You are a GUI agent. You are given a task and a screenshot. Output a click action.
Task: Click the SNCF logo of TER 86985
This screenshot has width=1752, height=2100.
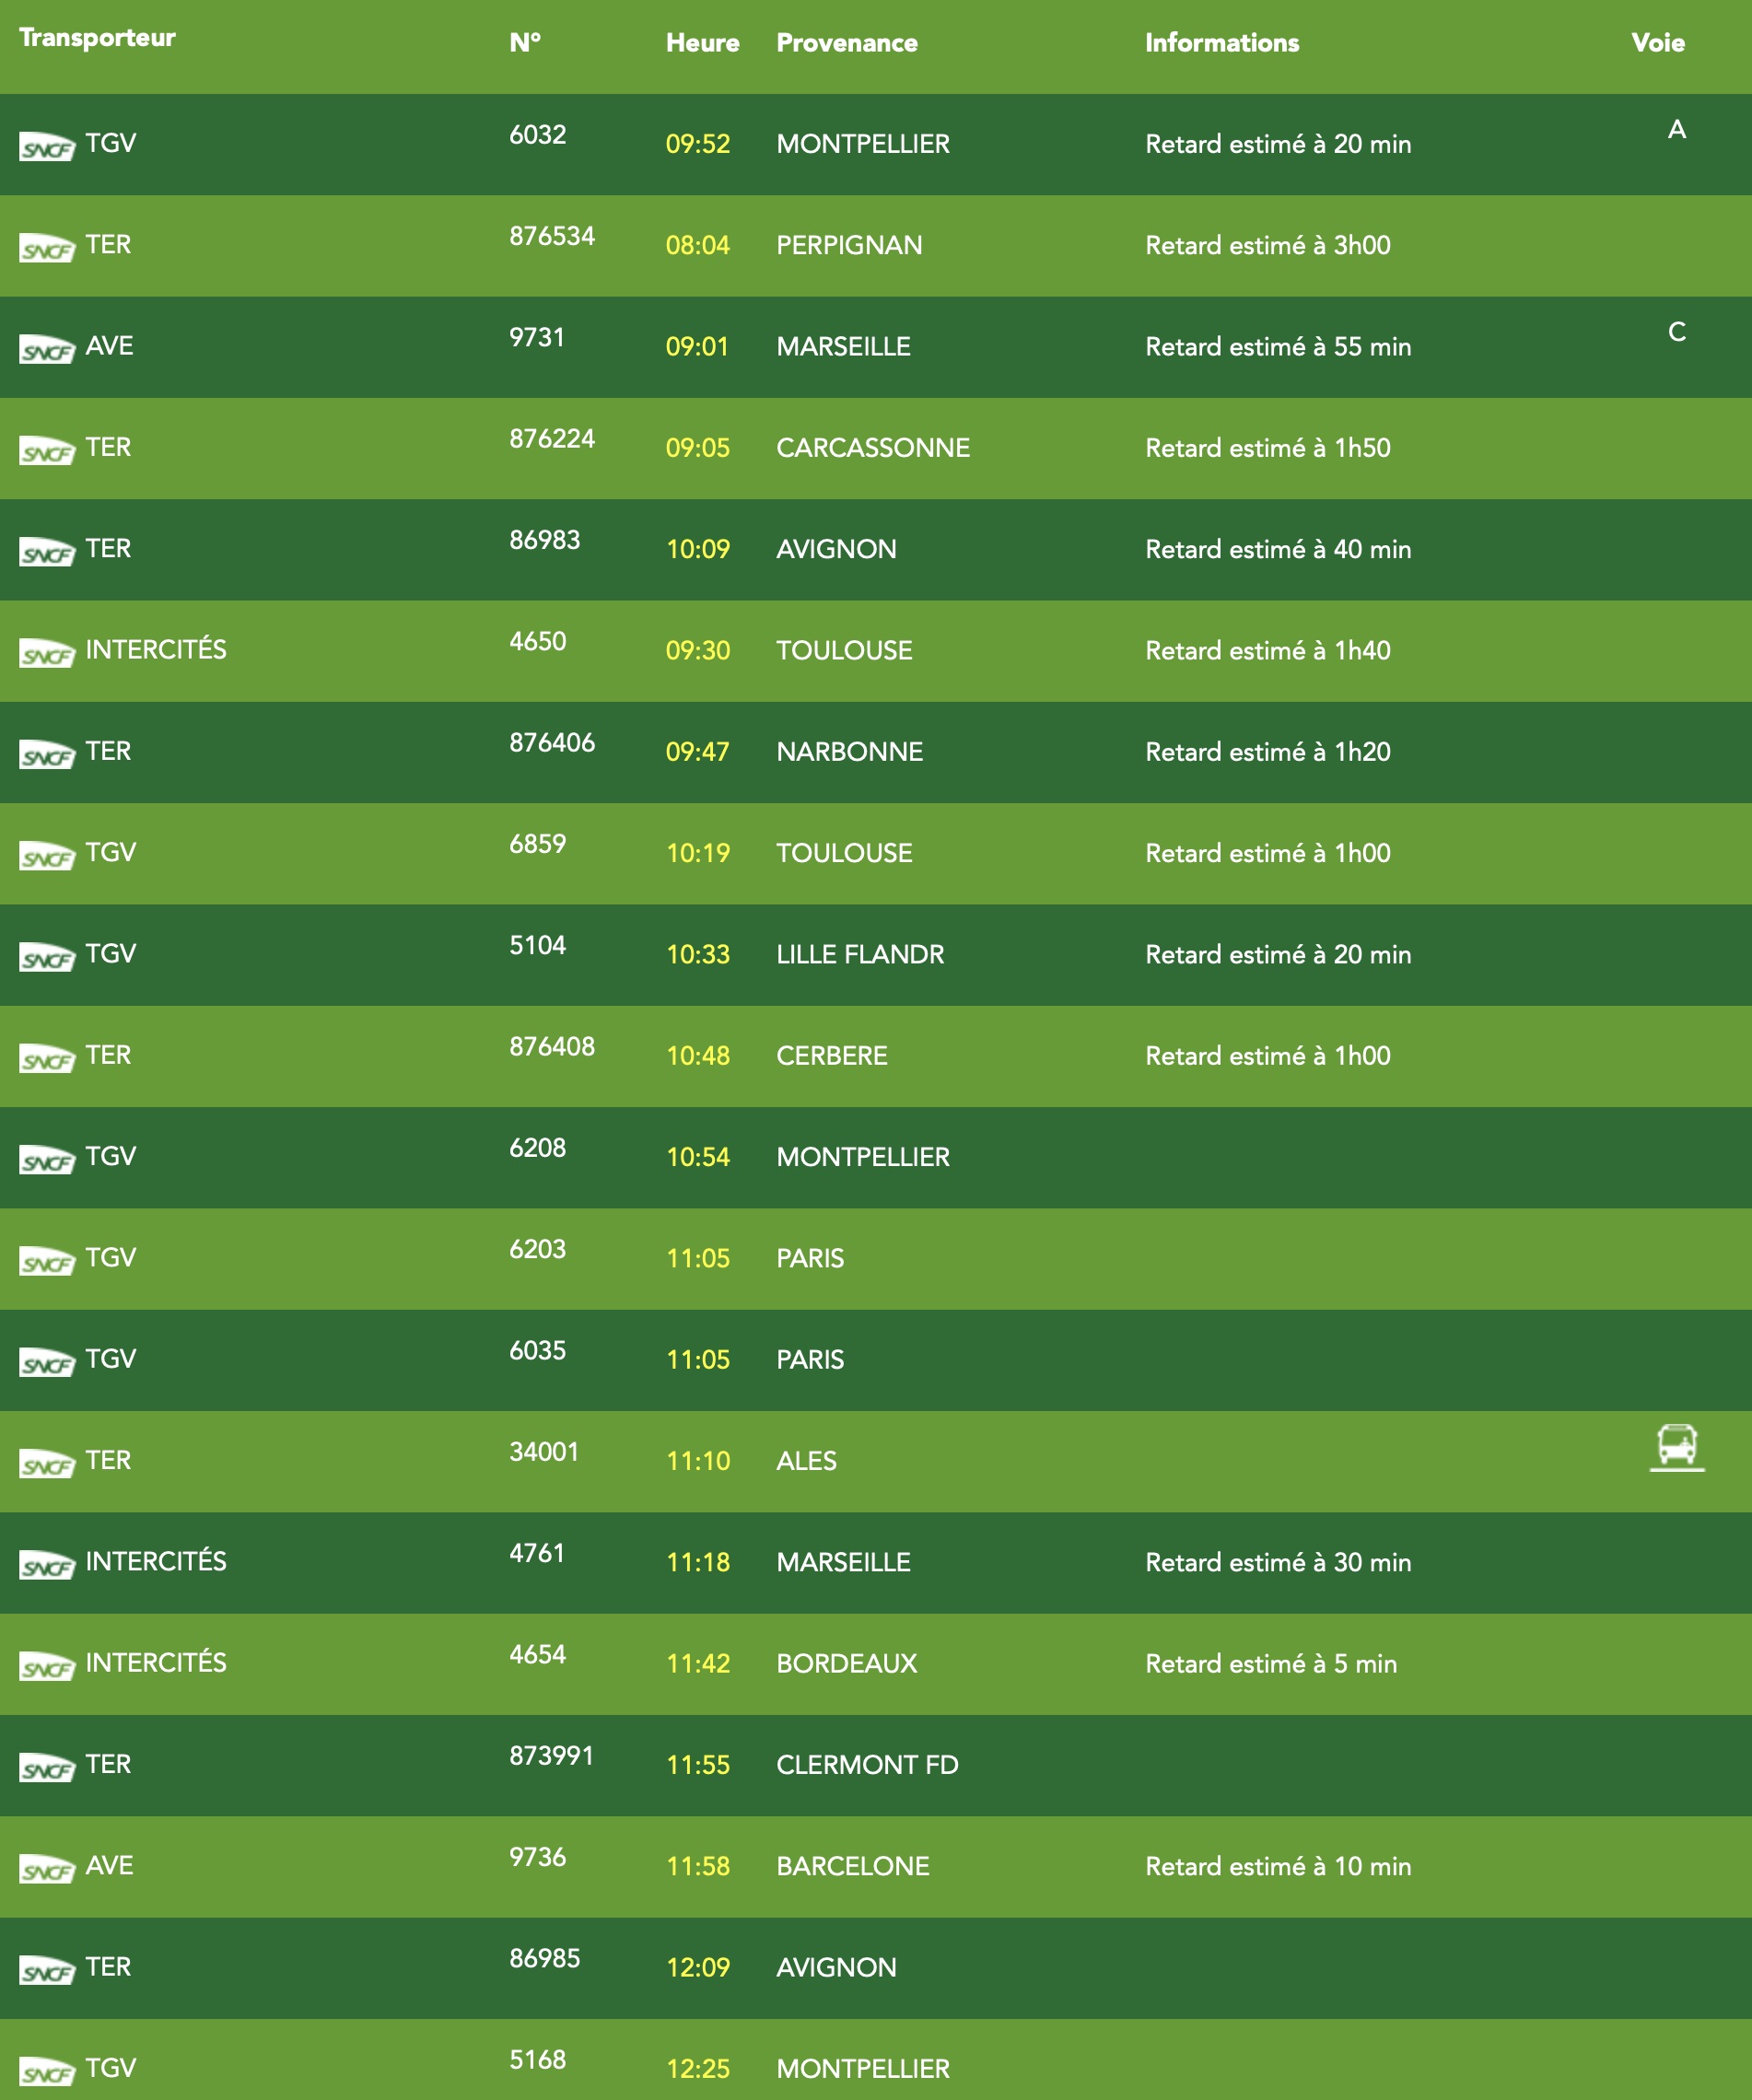[x=47, y=1971]
